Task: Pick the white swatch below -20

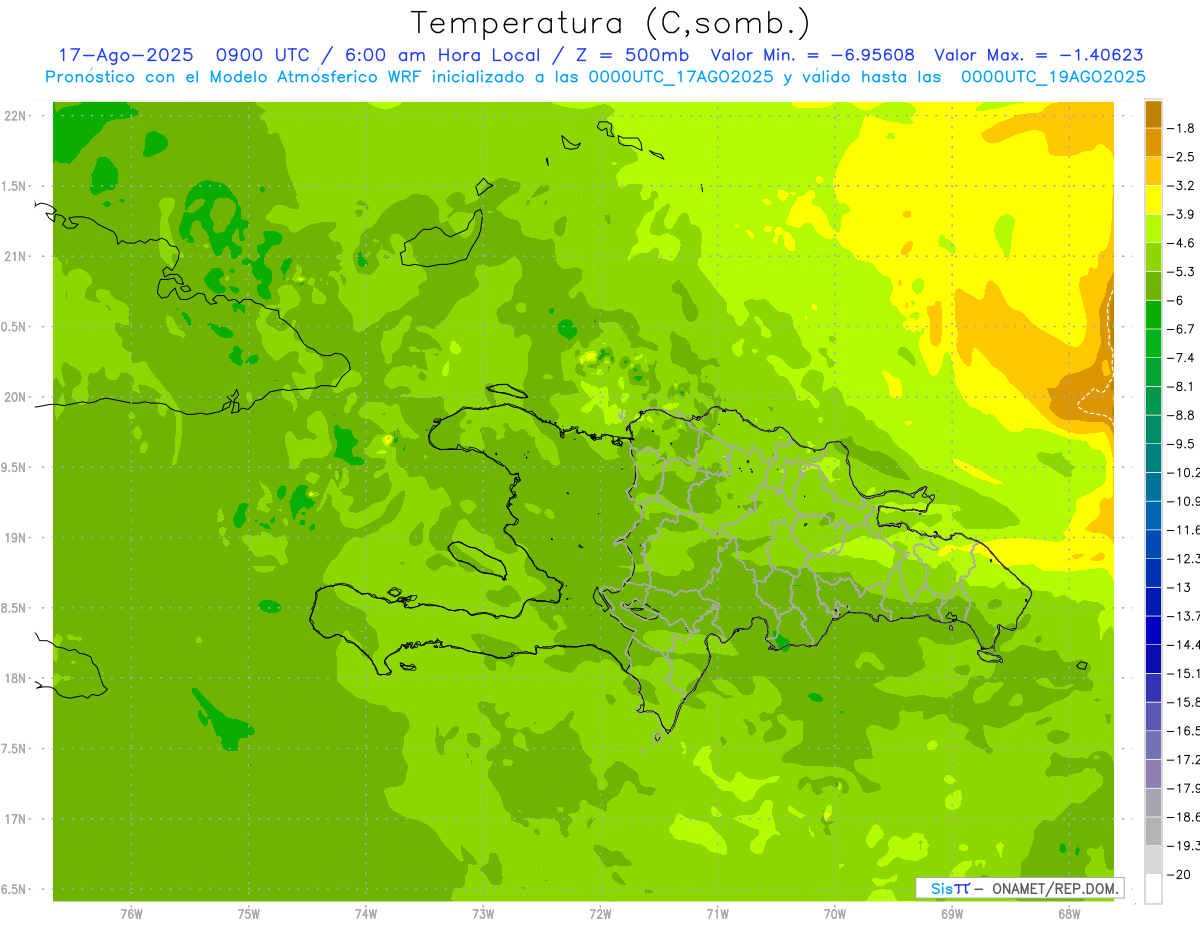Action: coord(1153,889)
